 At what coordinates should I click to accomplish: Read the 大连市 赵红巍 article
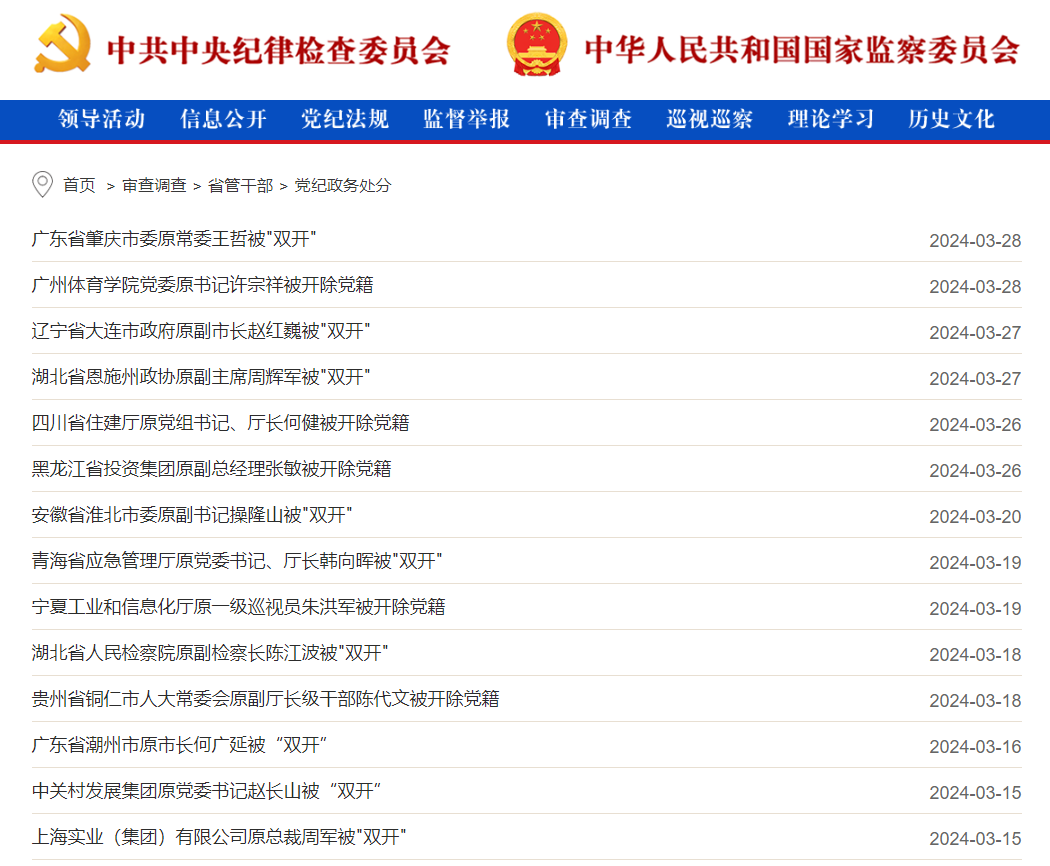coord(201,331)
